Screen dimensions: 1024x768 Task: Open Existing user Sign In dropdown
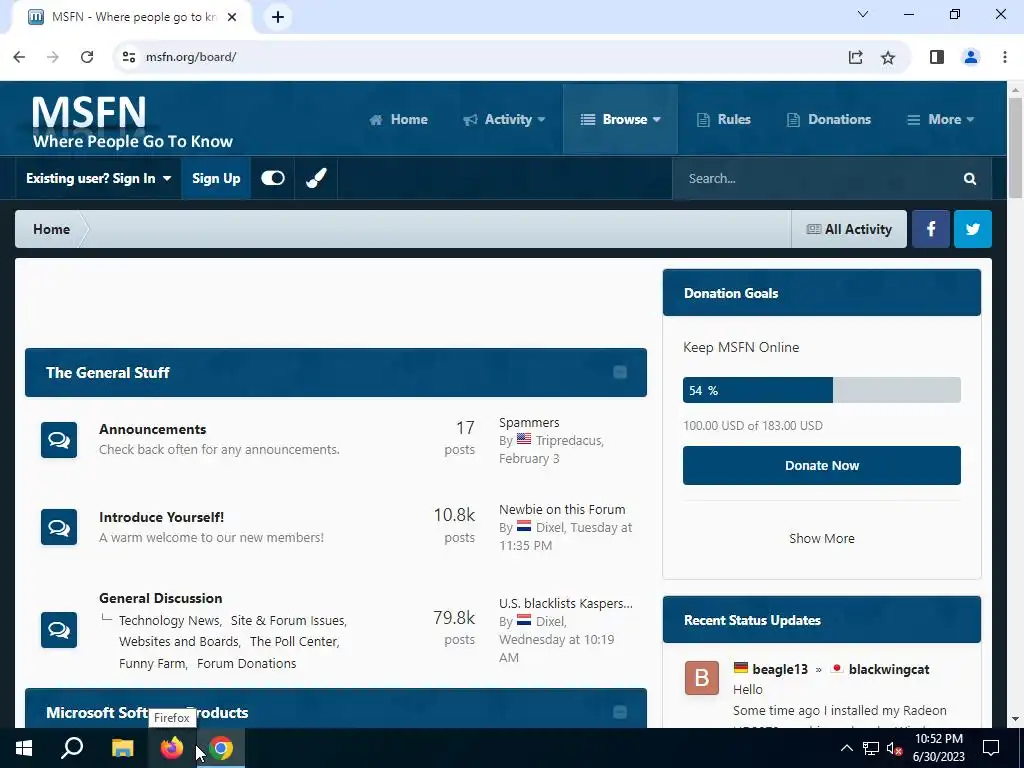[x=98, y=178]
